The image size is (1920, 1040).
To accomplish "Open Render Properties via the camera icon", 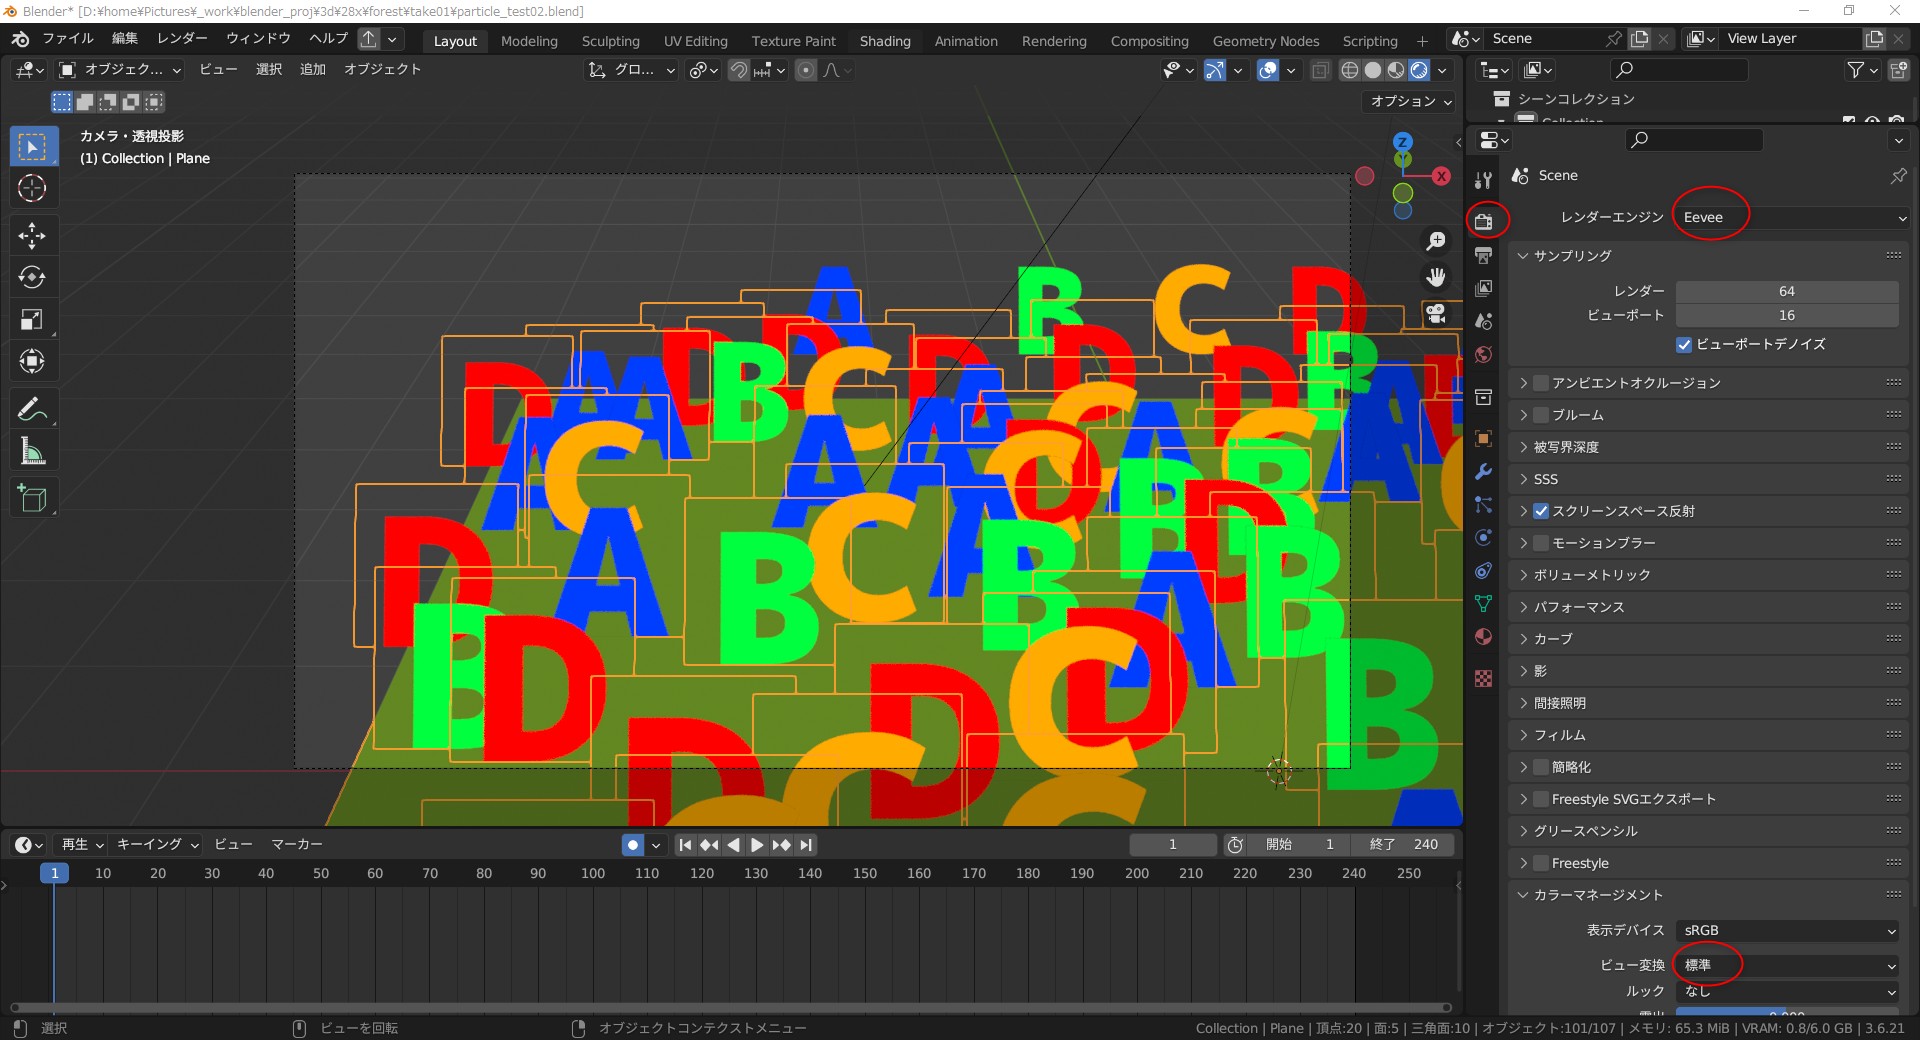I will click(x=1484, y=221).
